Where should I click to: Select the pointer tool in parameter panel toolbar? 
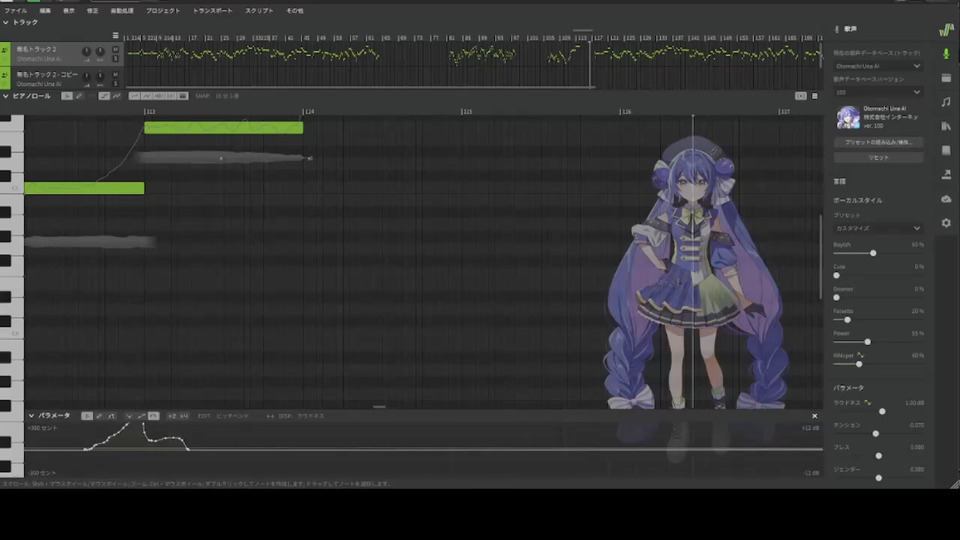point(87,416)
